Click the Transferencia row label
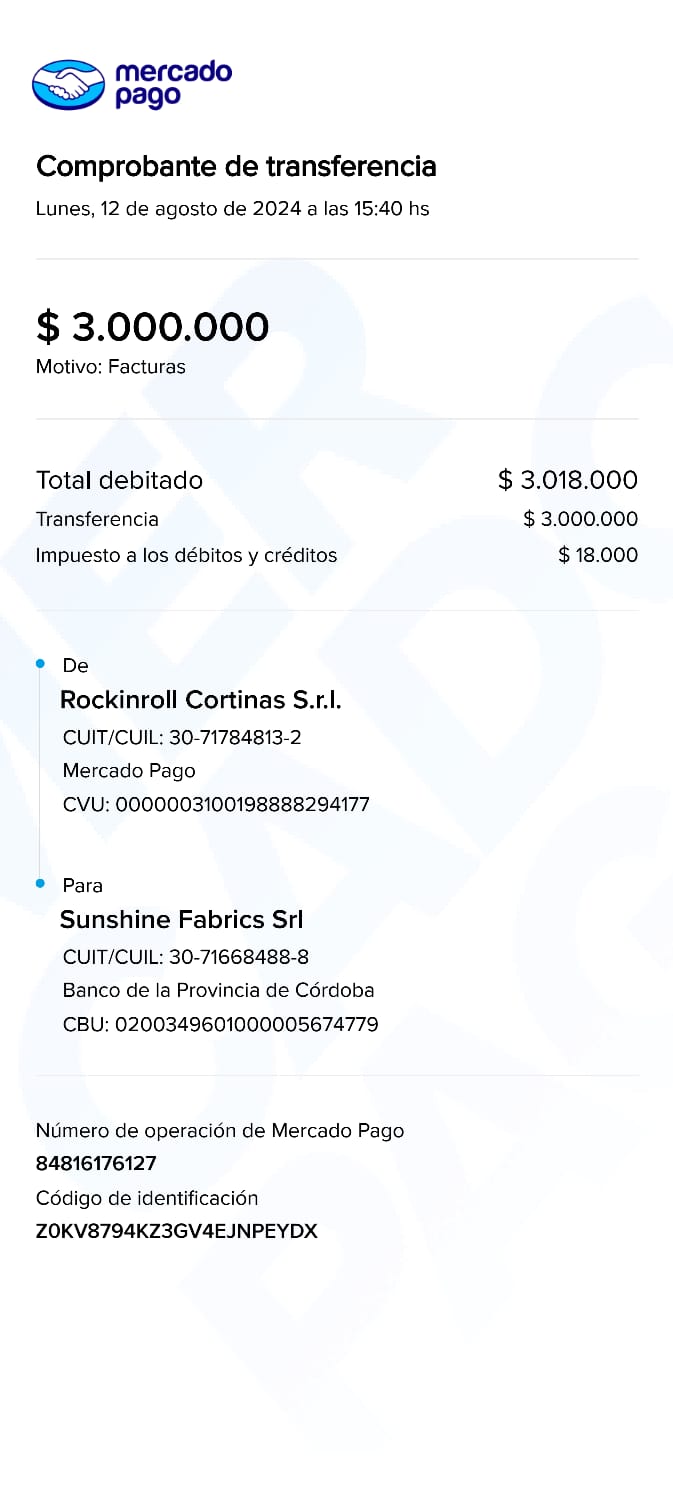This screenshot has width=673, height=1495. tap(97, 519)
